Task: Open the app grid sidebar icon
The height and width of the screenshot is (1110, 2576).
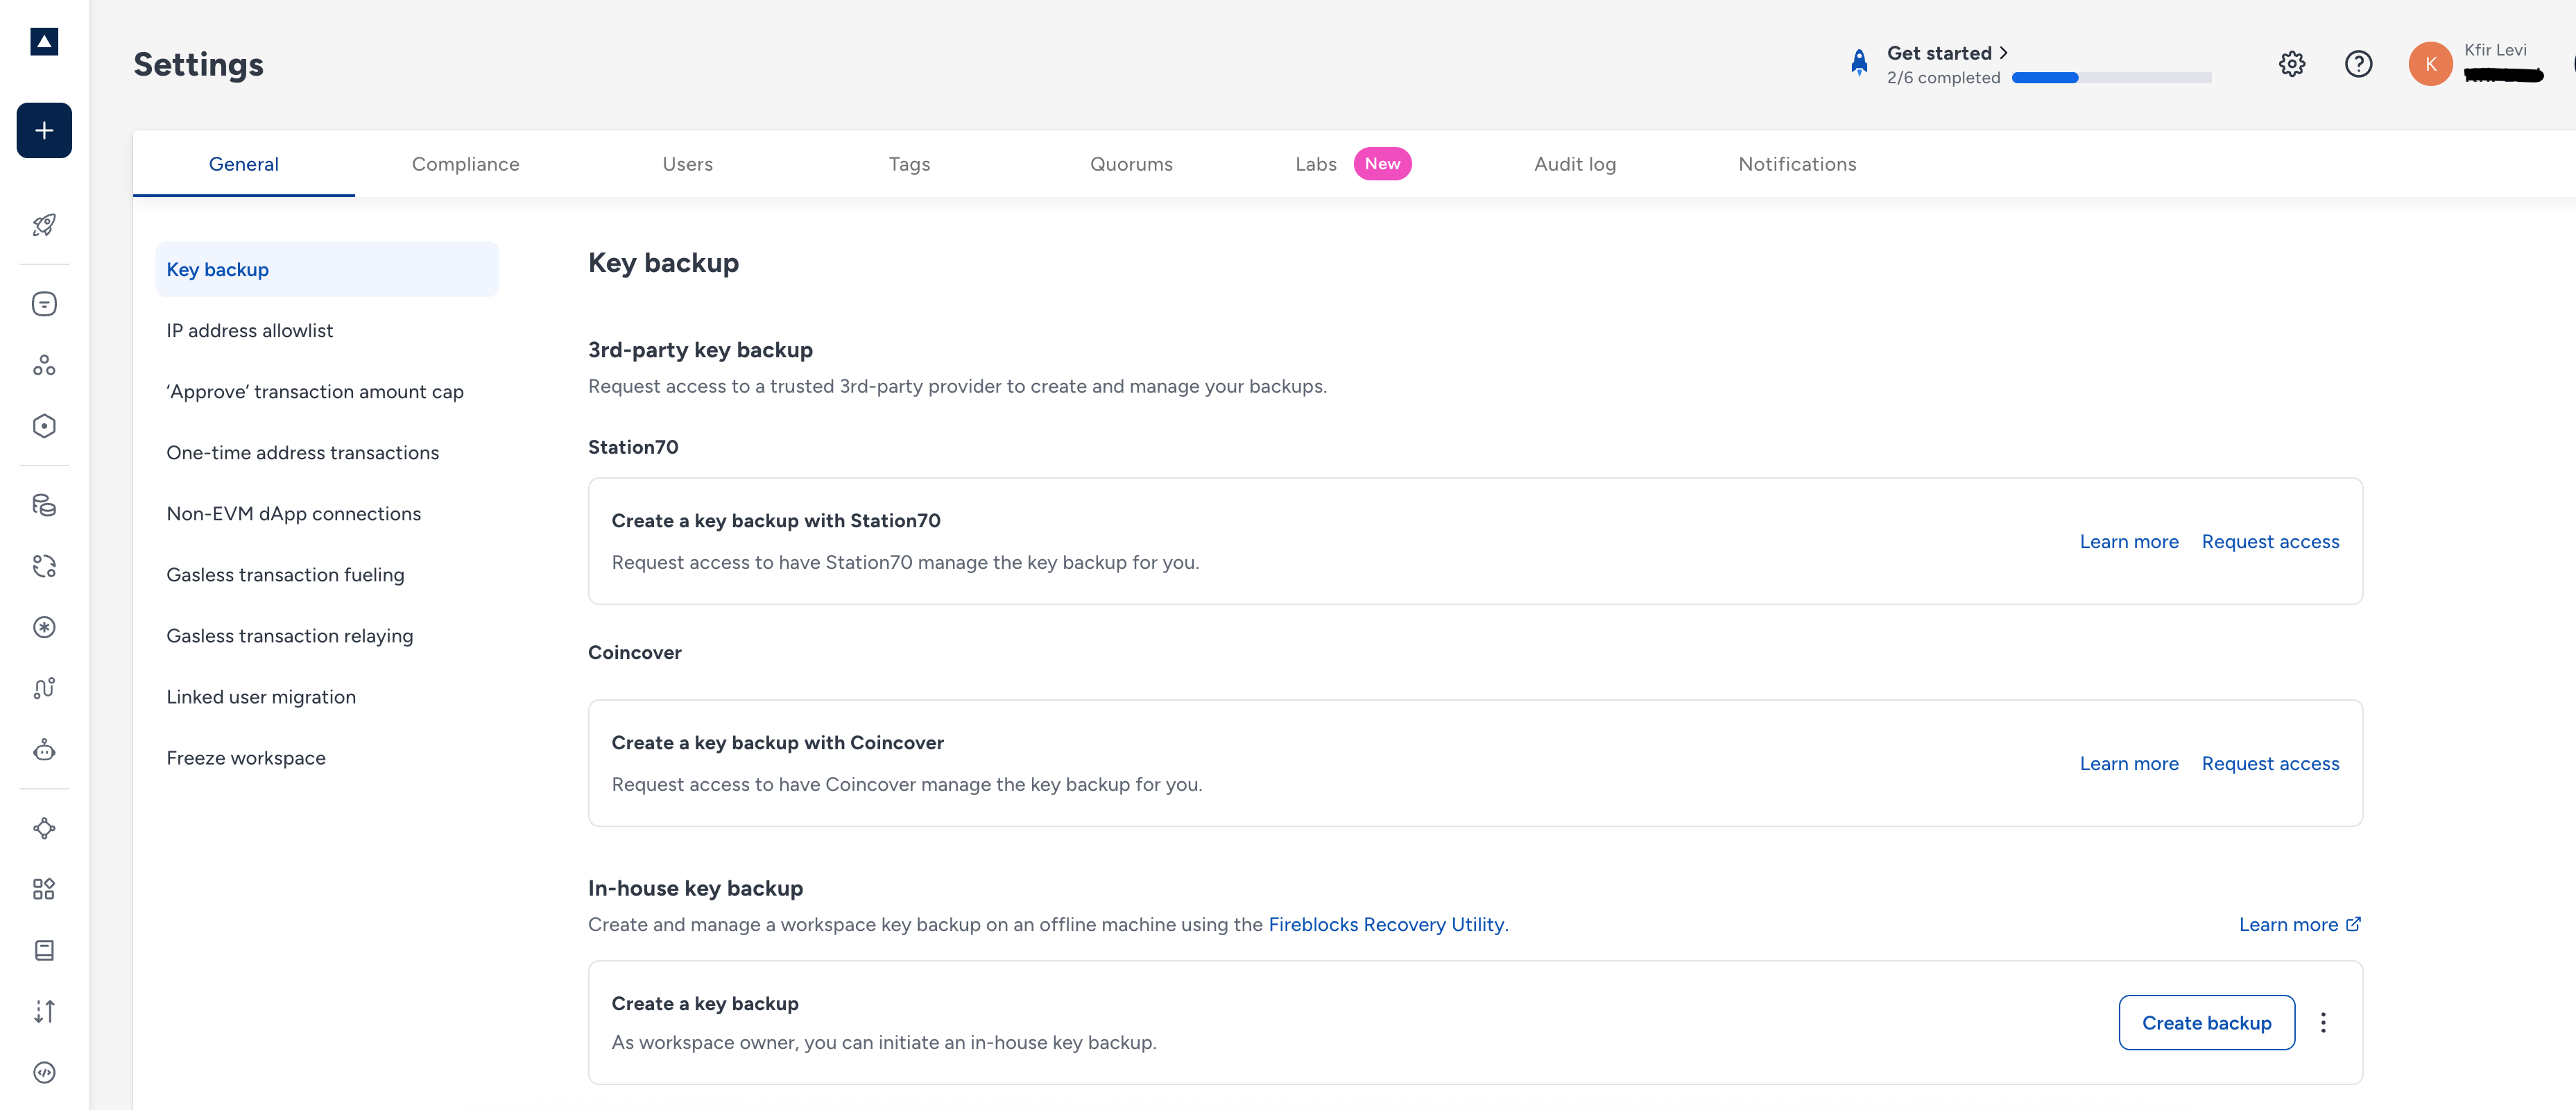Action: pos(44,889)
